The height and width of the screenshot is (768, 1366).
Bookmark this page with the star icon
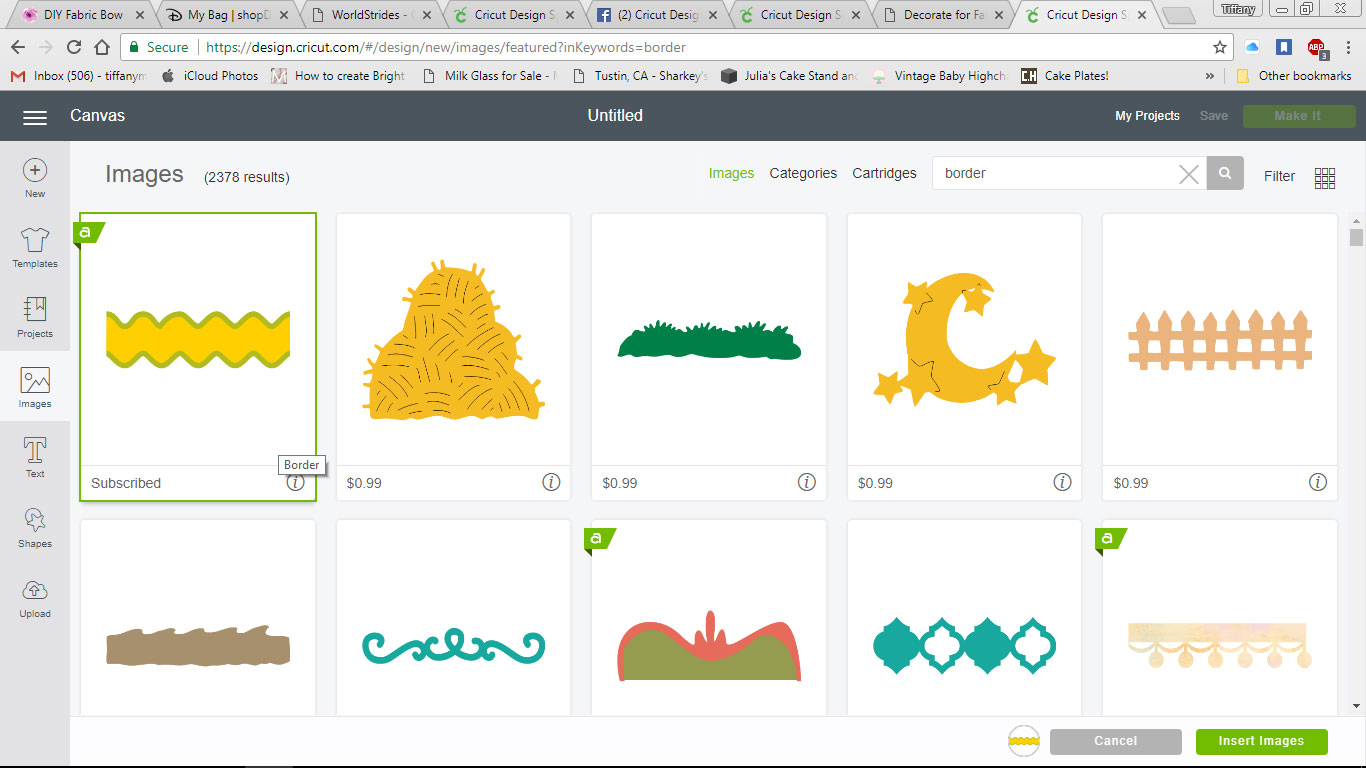coord(1220,47)
